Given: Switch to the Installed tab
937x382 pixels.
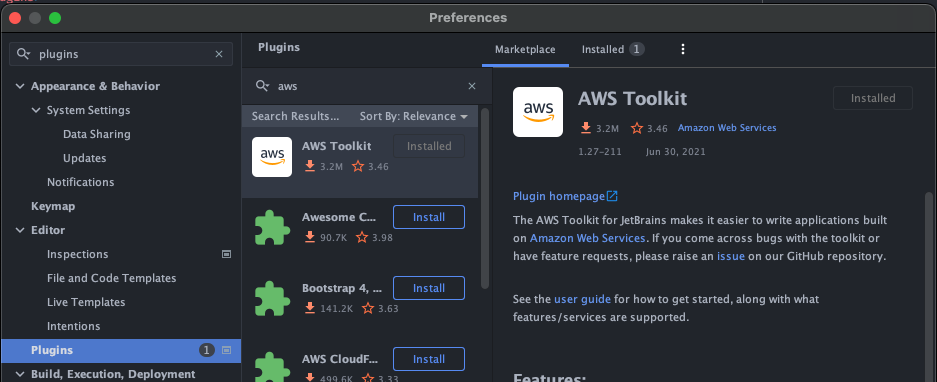Looking at the screenshot, I should [x=613, y=50].
